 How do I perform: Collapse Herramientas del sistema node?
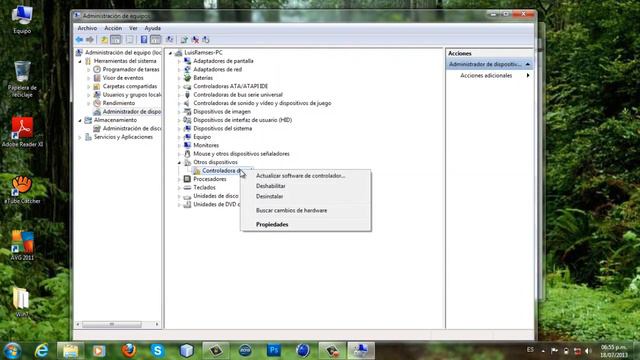tap(80, 61)
